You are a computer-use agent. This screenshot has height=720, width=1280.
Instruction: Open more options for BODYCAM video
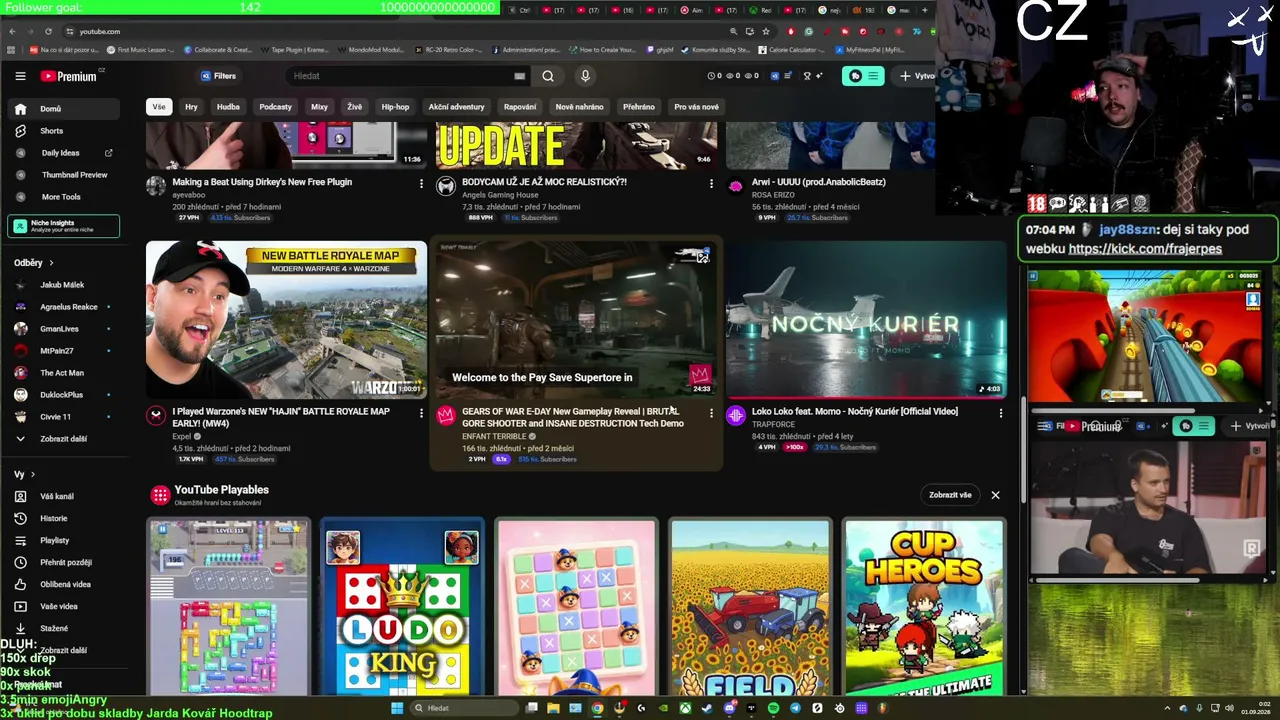[711, 184]
